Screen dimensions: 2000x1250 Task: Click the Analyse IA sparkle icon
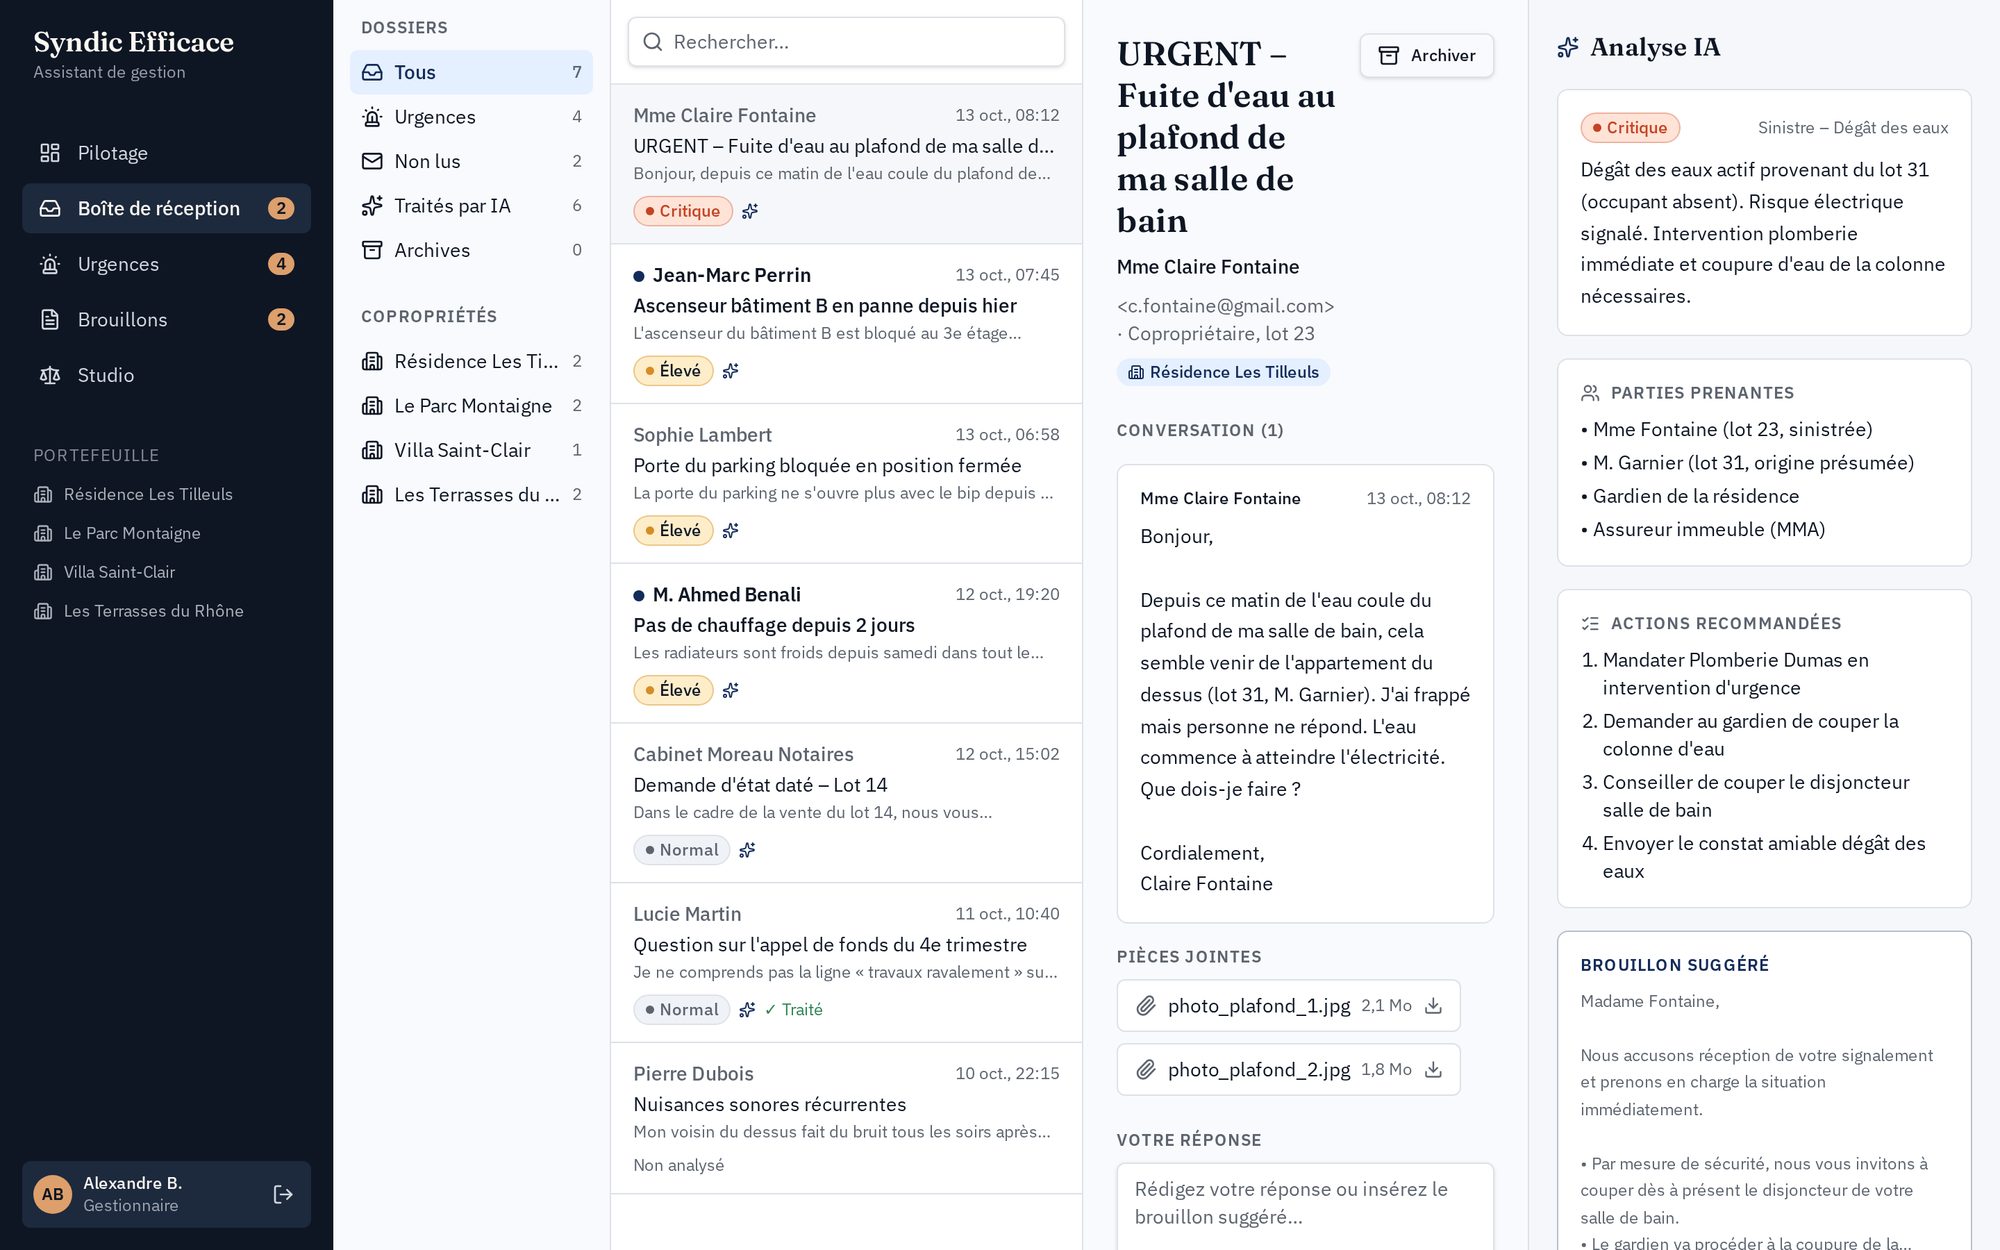[1568, 47]
